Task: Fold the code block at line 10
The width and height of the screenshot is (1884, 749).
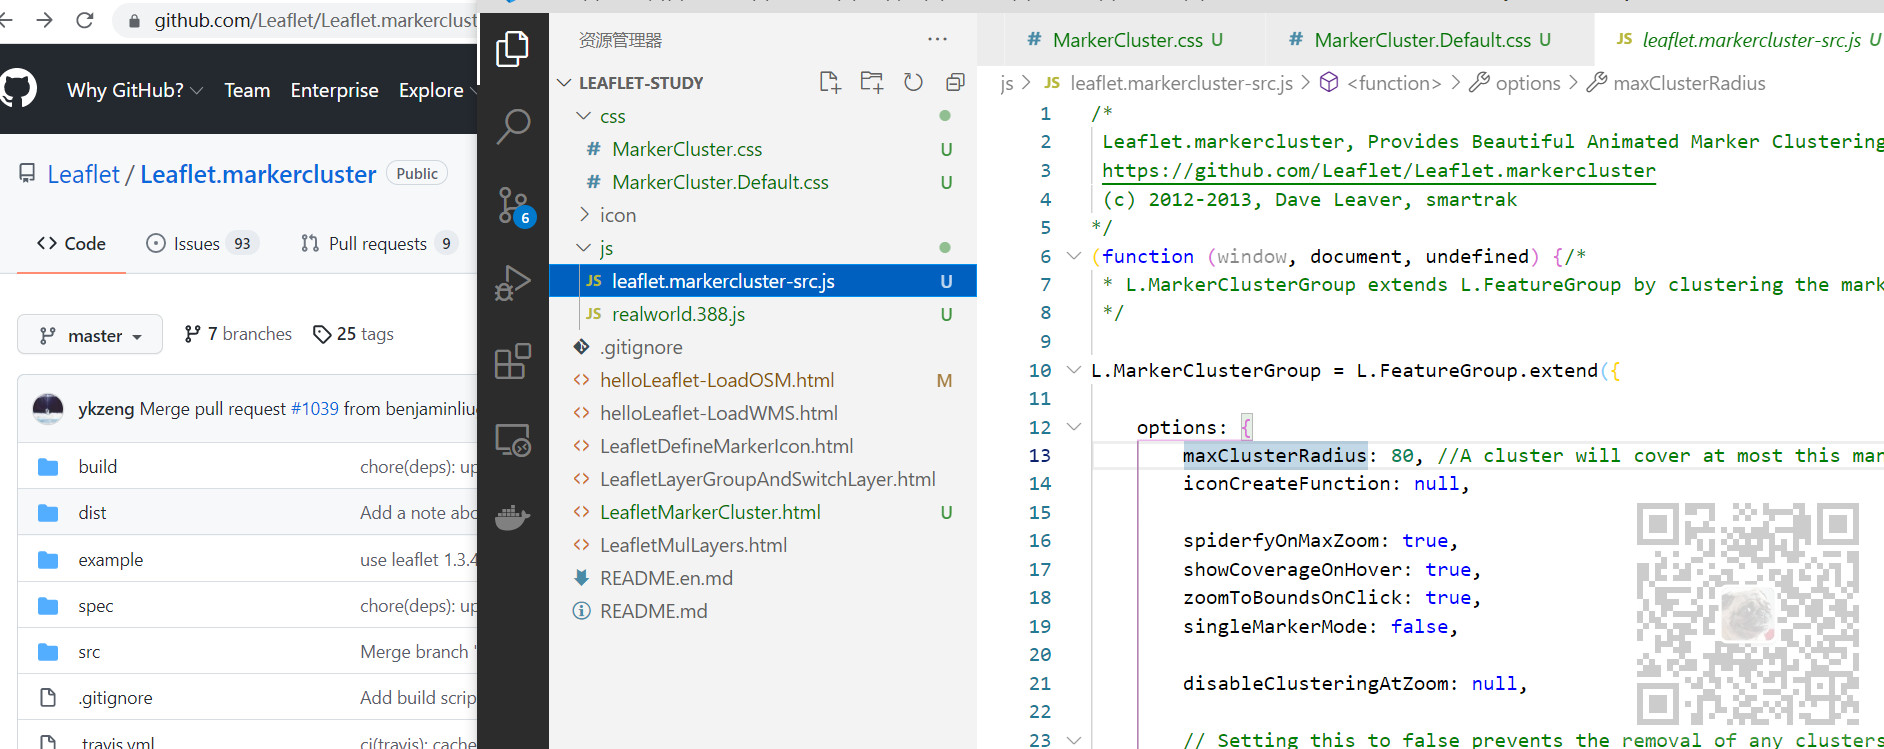Action: 1073,370
